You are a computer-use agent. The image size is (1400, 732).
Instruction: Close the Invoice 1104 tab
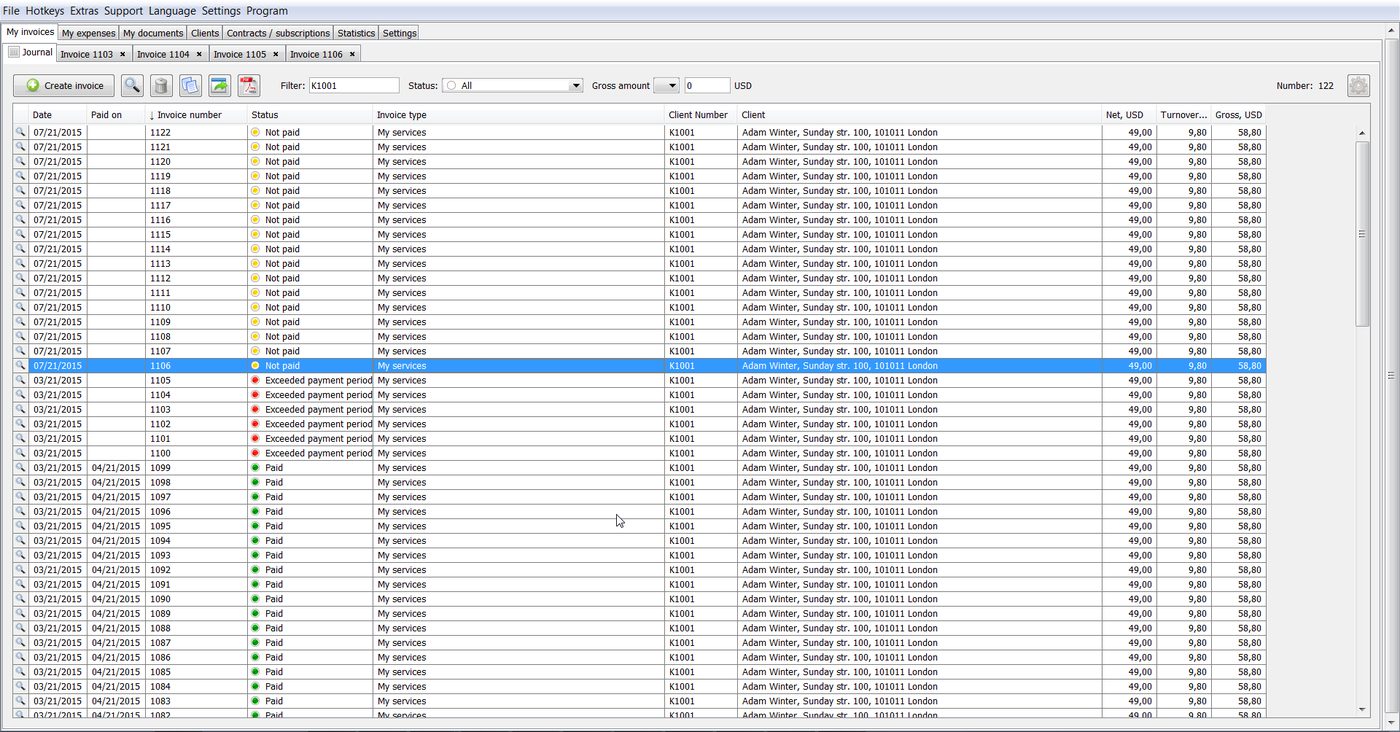199,54
